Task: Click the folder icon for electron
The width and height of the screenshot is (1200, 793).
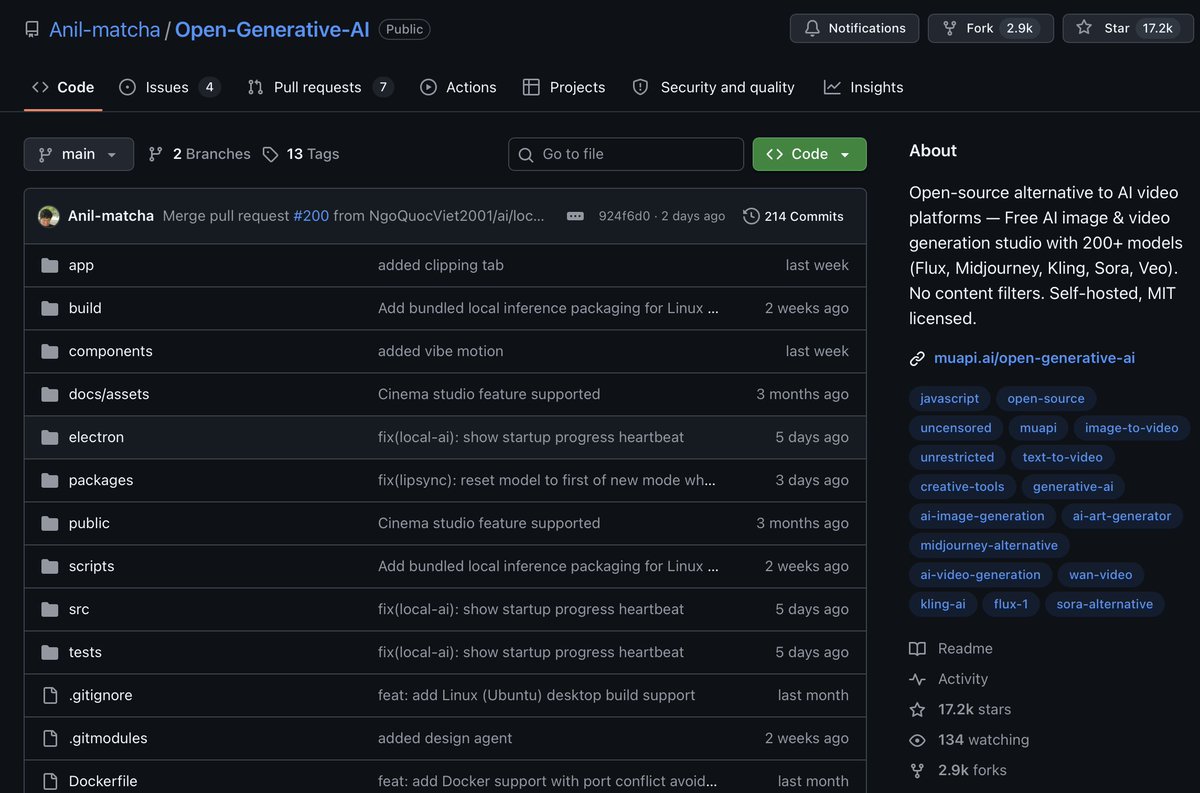Action: pos(50,437)
